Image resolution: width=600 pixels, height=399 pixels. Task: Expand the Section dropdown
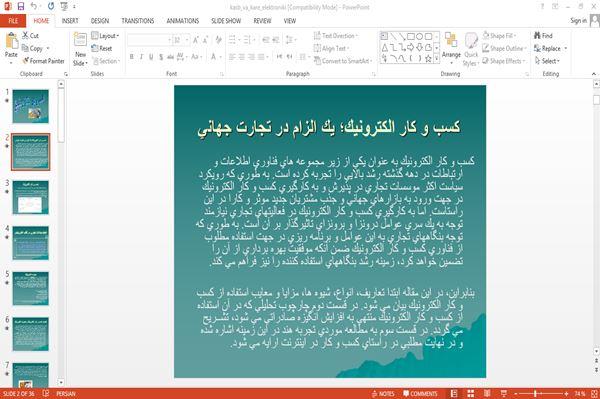point(106,61)
